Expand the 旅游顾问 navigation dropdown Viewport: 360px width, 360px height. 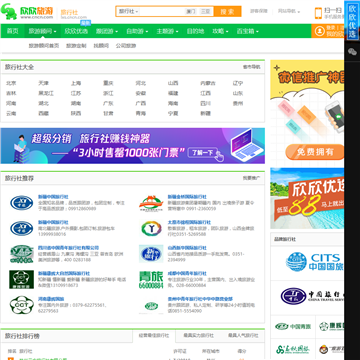click(42, 31)
